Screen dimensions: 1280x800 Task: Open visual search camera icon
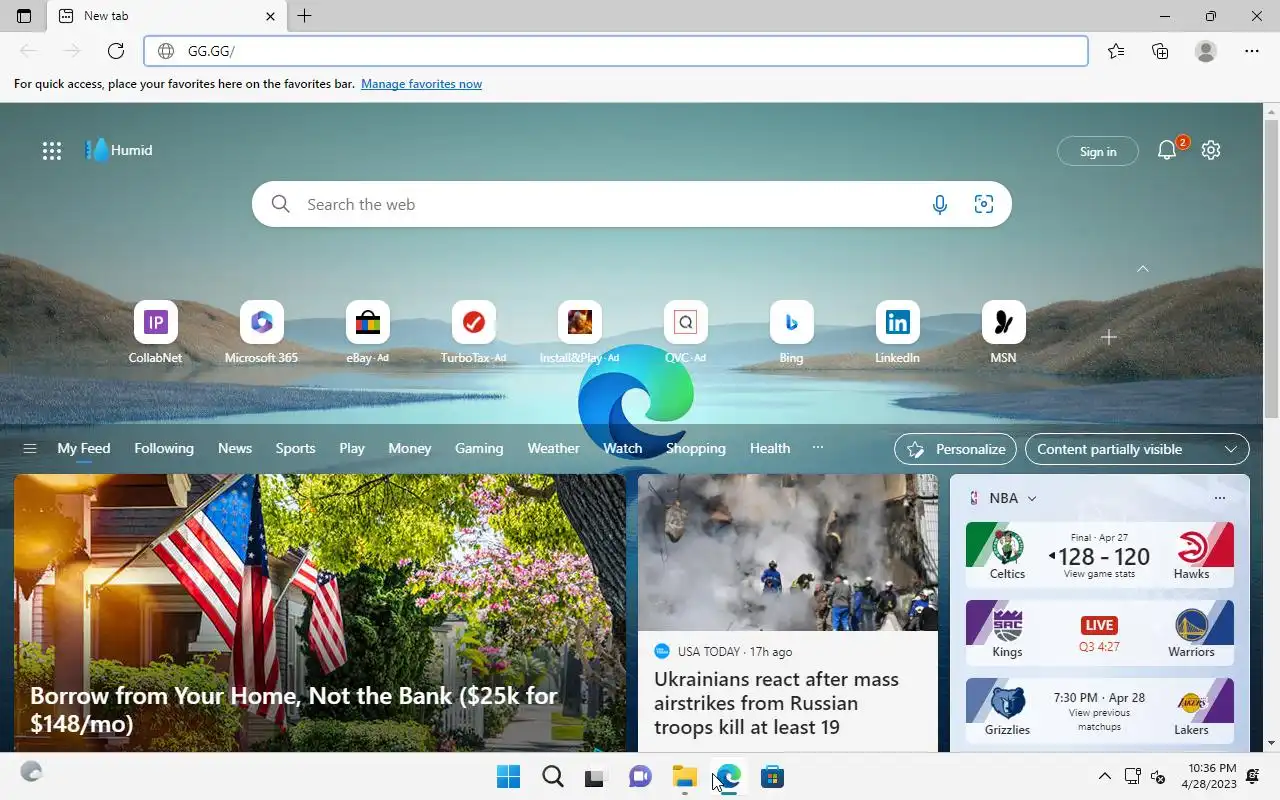coord(984,204)
